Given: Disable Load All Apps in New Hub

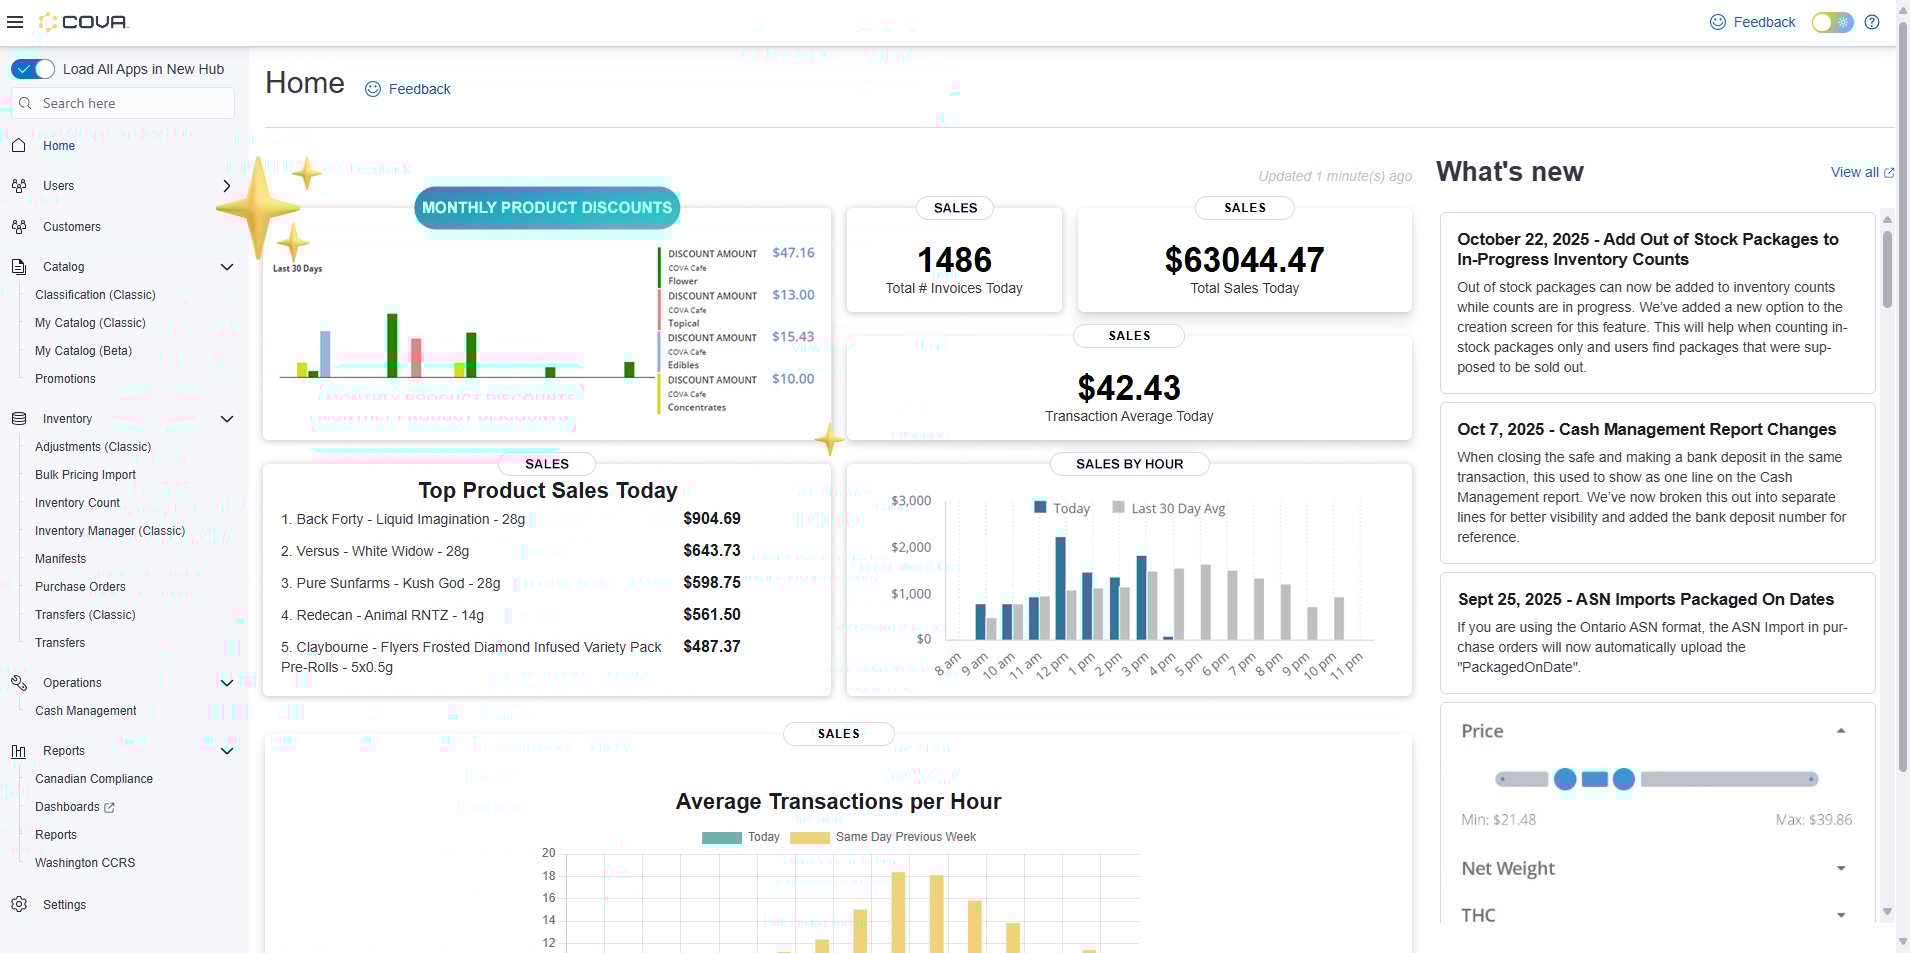Looking at the screenshot, I should 33,69.
